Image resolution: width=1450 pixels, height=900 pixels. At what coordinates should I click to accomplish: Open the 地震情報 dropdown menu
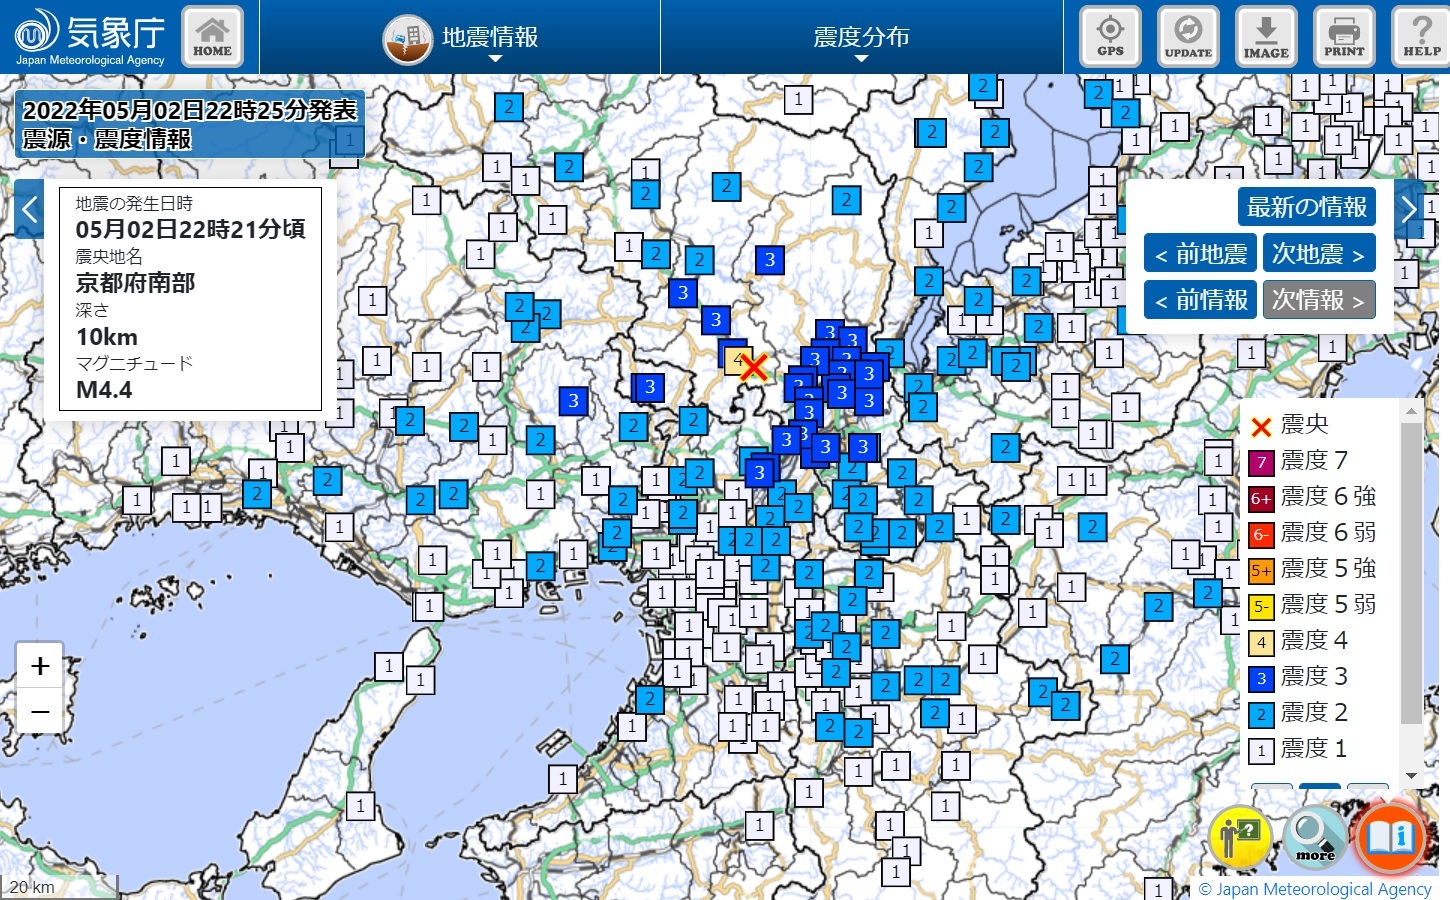[461, 38]
